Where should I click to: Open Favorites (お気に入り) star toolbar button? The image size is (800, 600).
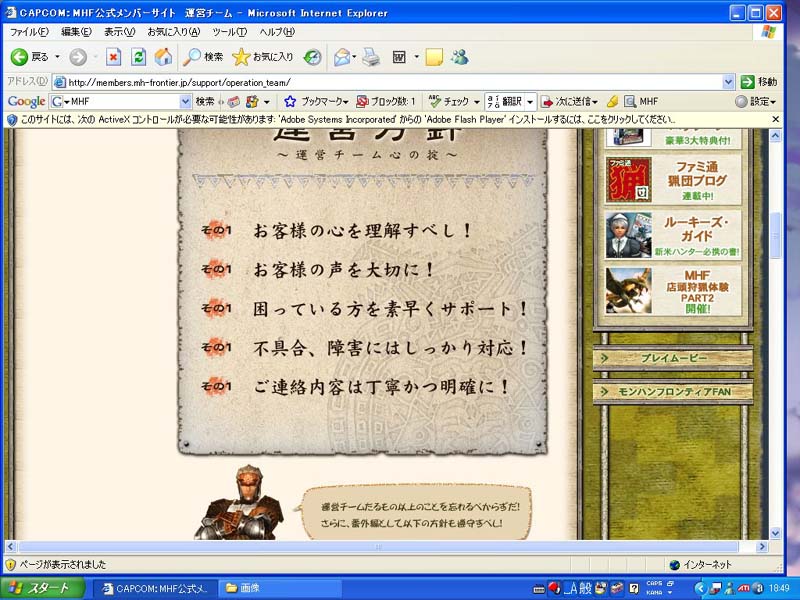coord(263,57)
